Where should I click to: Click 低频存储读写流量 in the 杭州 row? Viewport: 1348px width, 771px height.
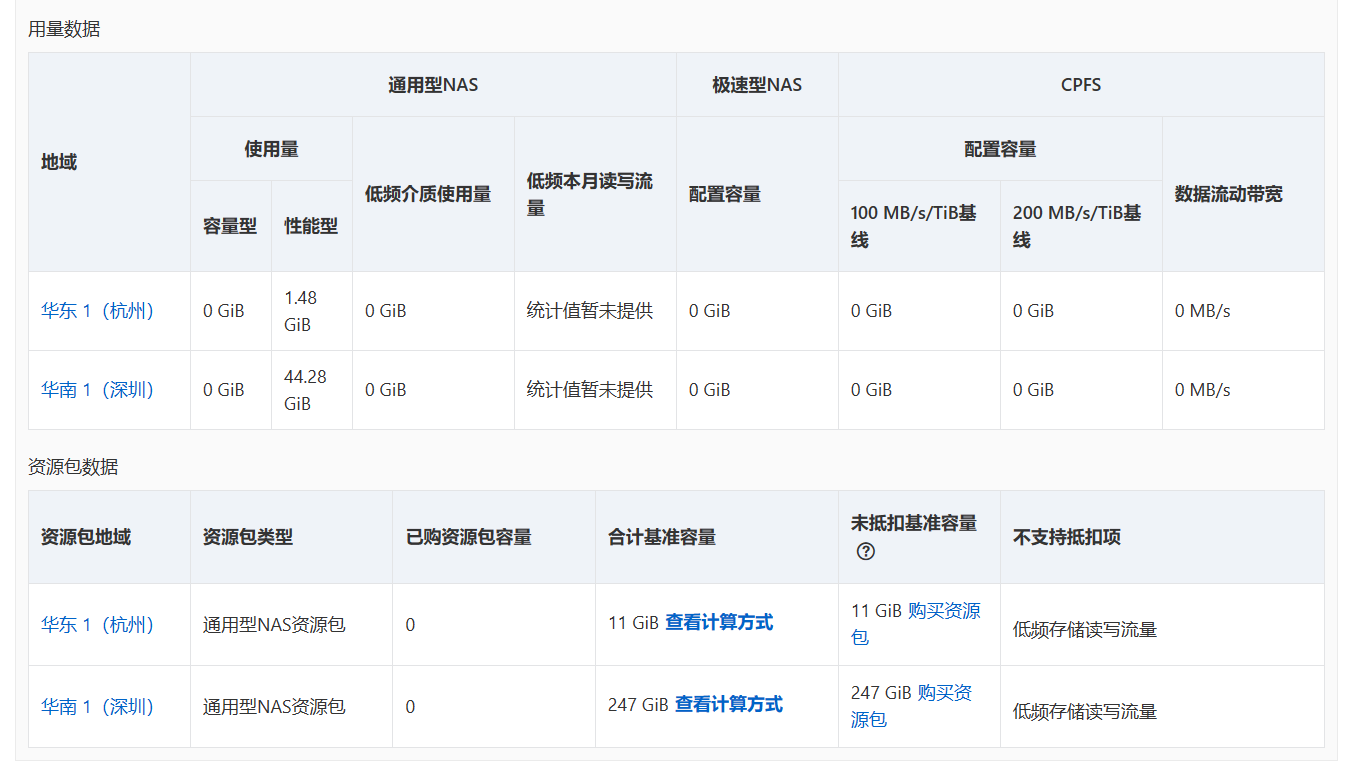point(1085,629)
